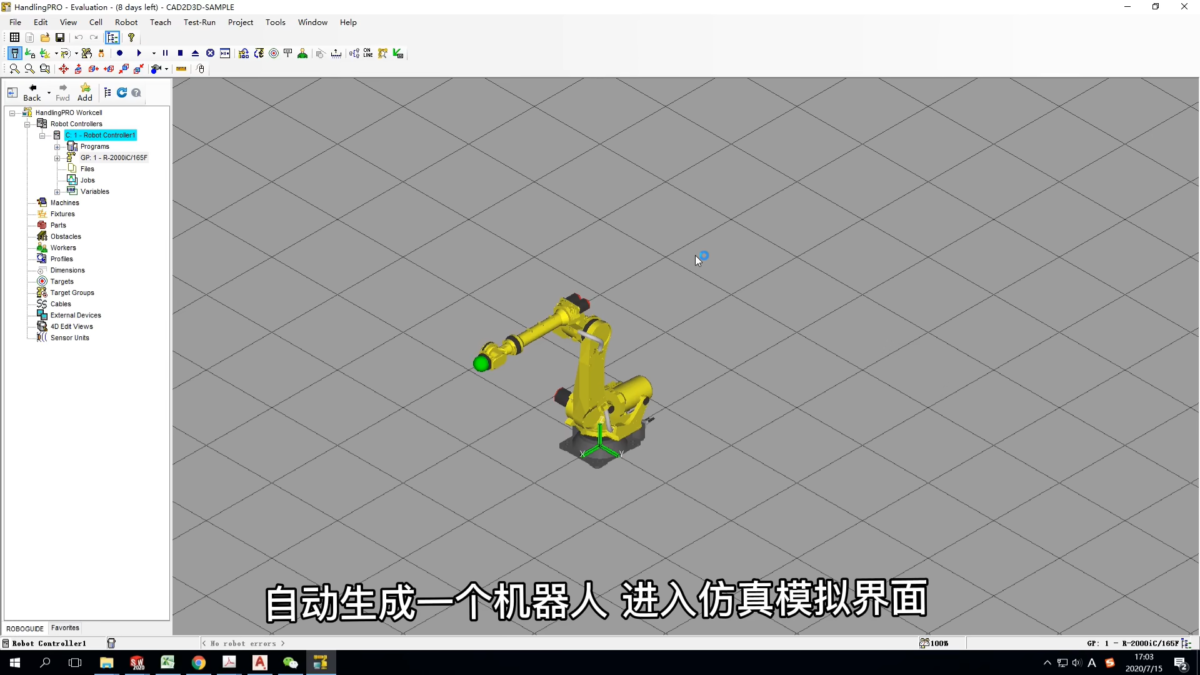Open the Project menu
Screen dimensions: 1200x675
tap(240, 22)
